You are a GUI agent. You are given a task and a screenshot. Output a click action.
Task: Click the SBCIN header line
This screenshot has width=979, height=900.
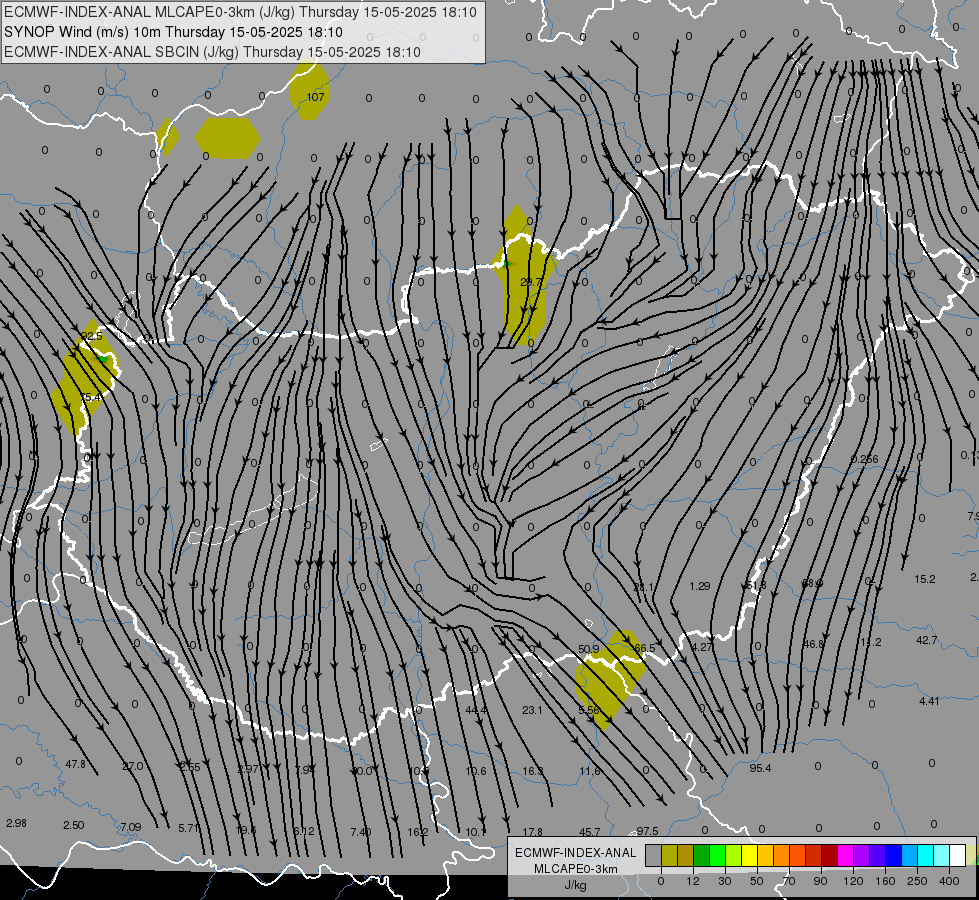click(212, 52)
